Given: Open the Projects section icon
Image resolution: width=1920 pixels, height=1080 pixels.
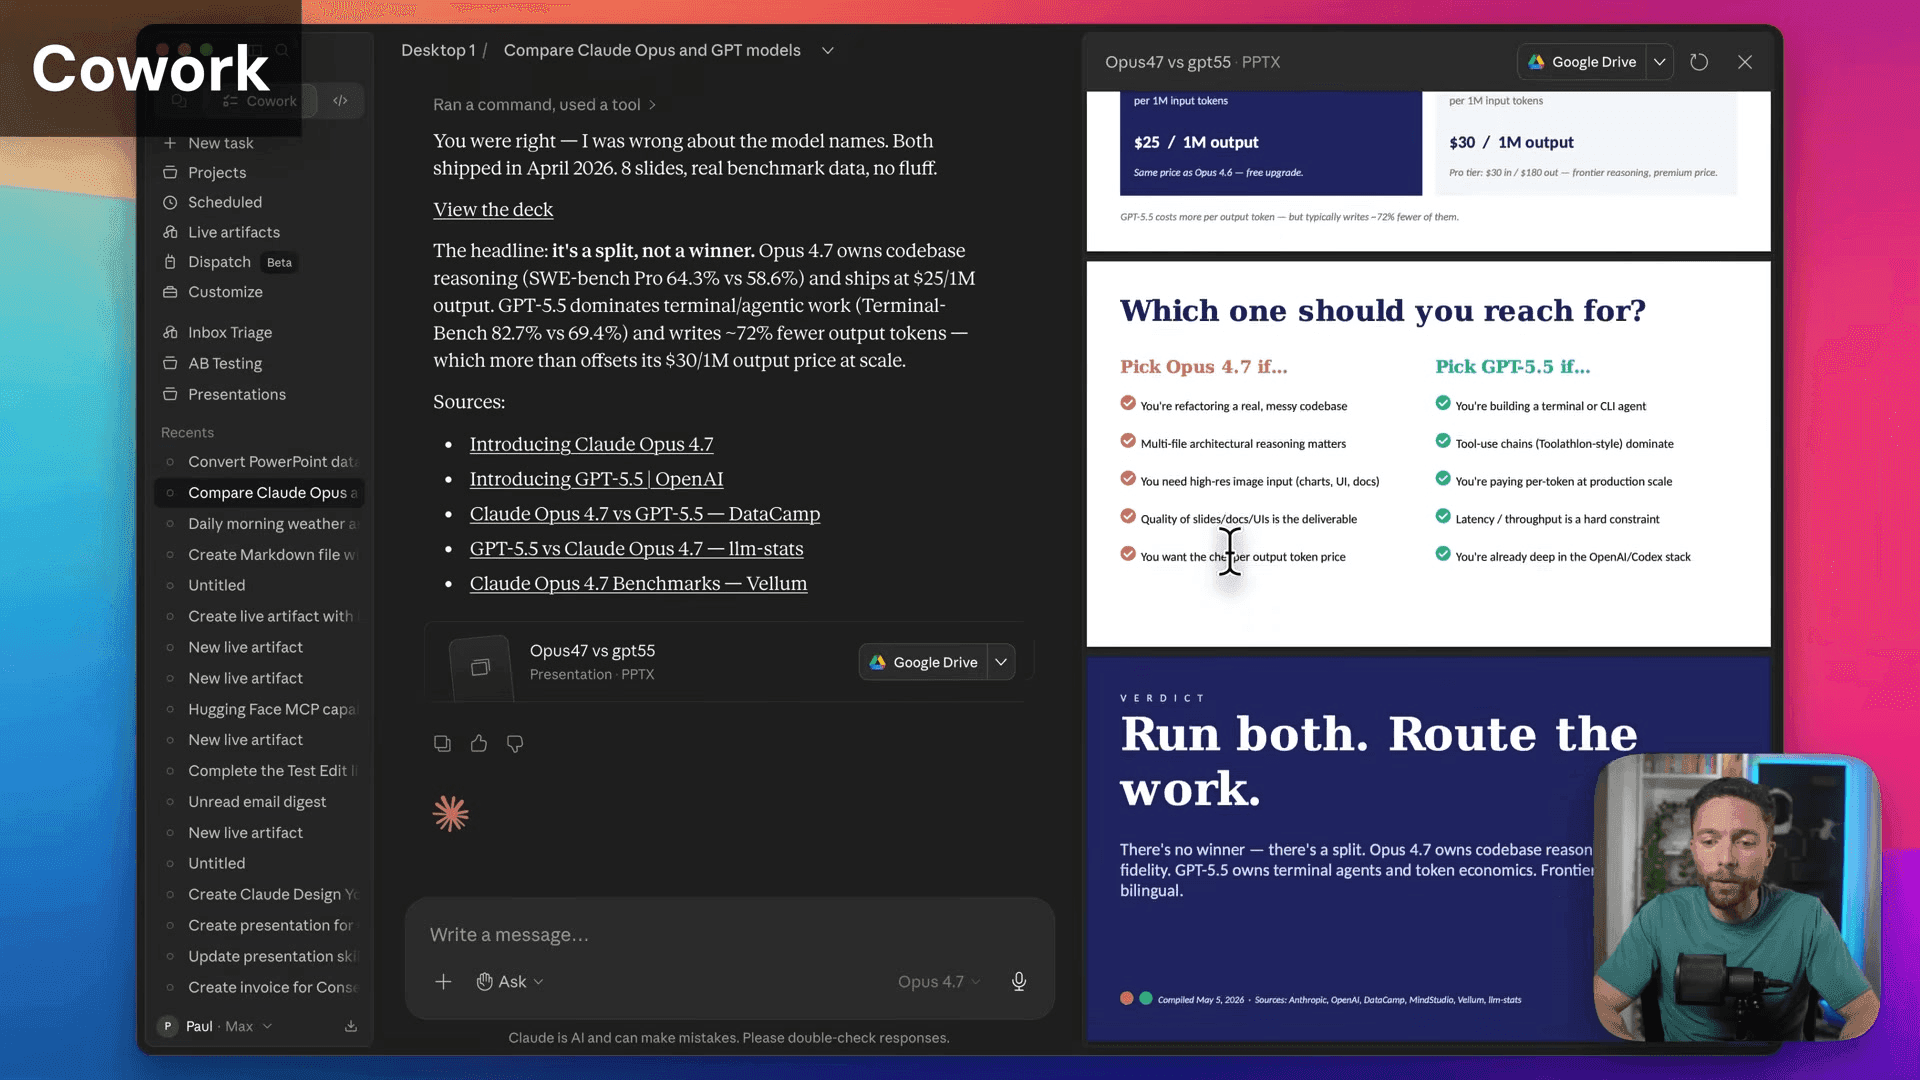Looking at the screenshot, I should click(170, 173).
